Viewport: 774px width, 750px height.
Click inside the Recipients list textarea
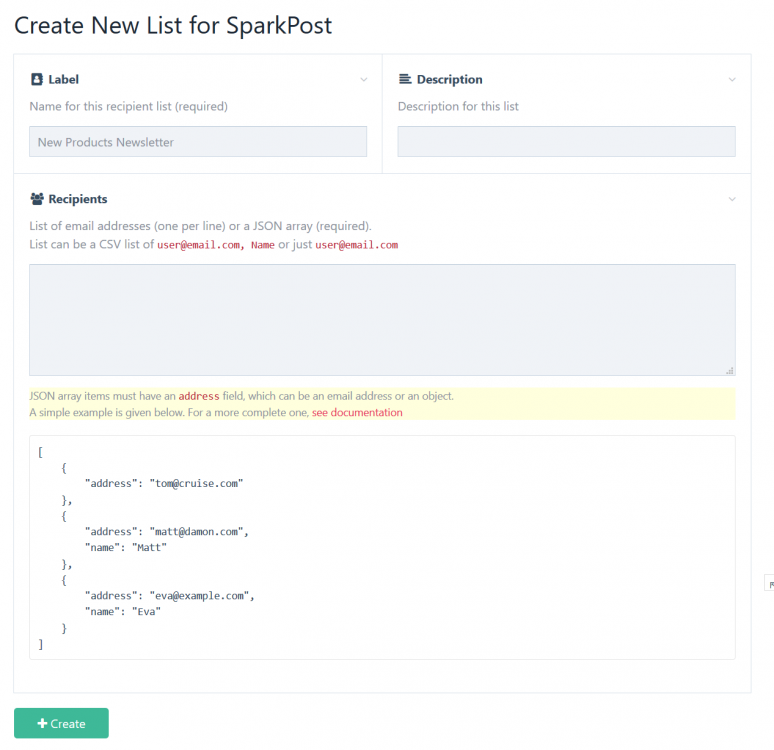coord(382,320)
